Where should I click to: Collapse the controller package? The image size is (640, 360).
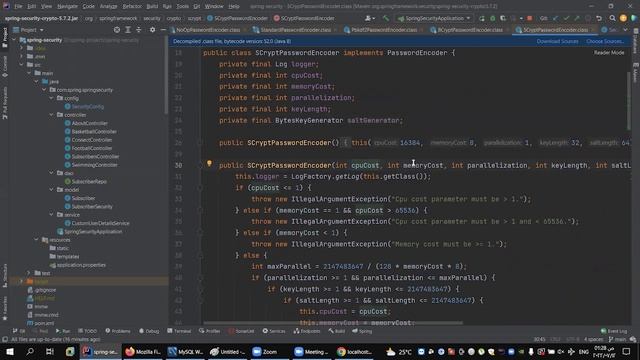pyautogui.click(x=51, y=115)
